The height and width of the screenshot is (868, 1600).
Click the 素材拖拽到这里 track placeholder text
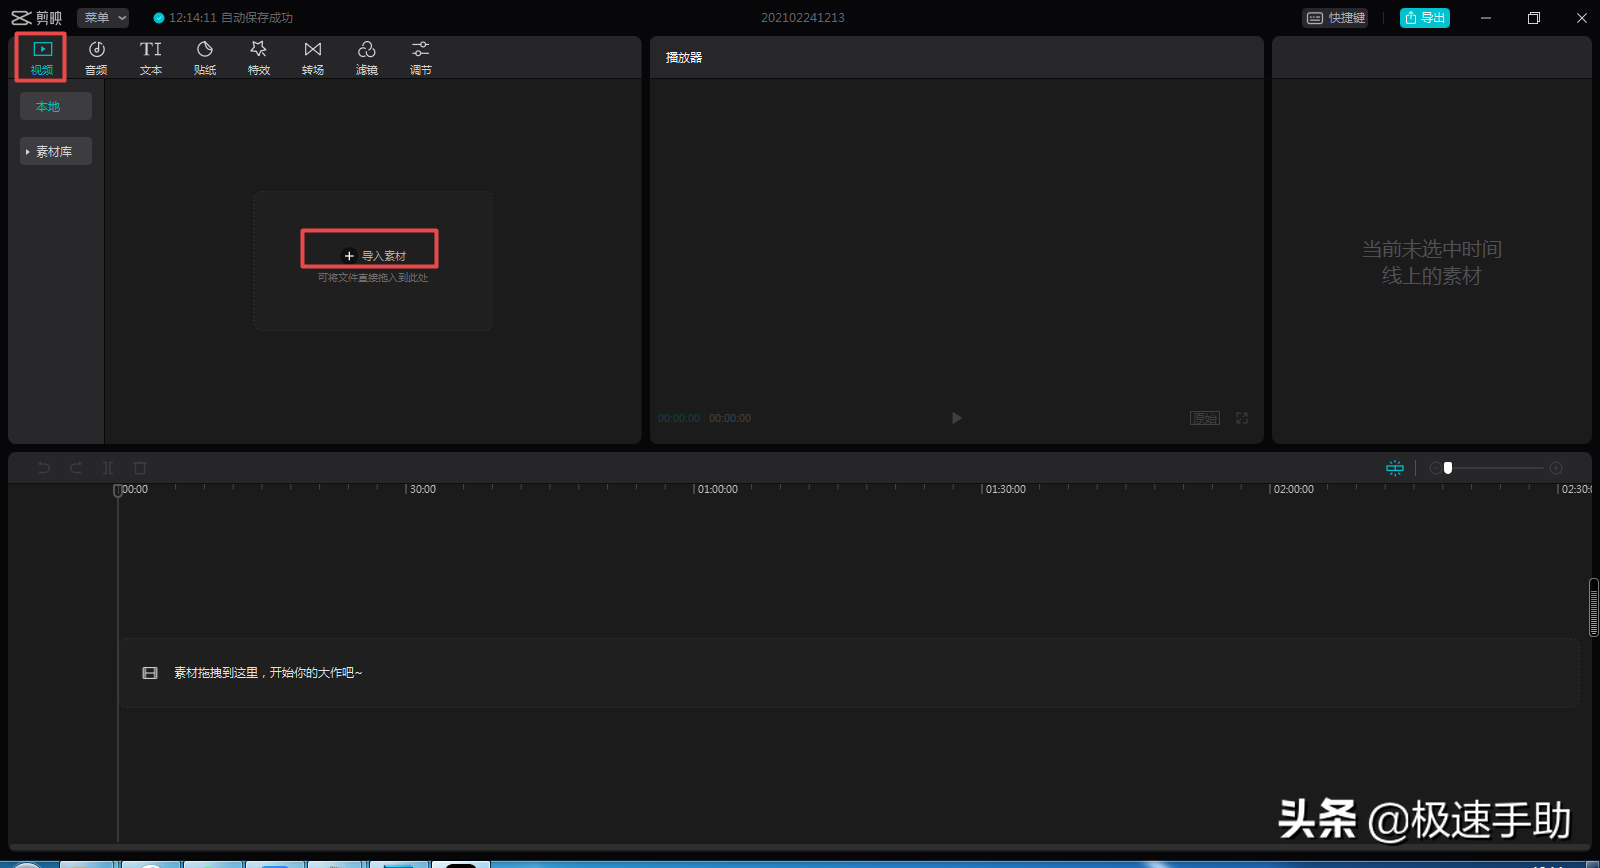268,673
